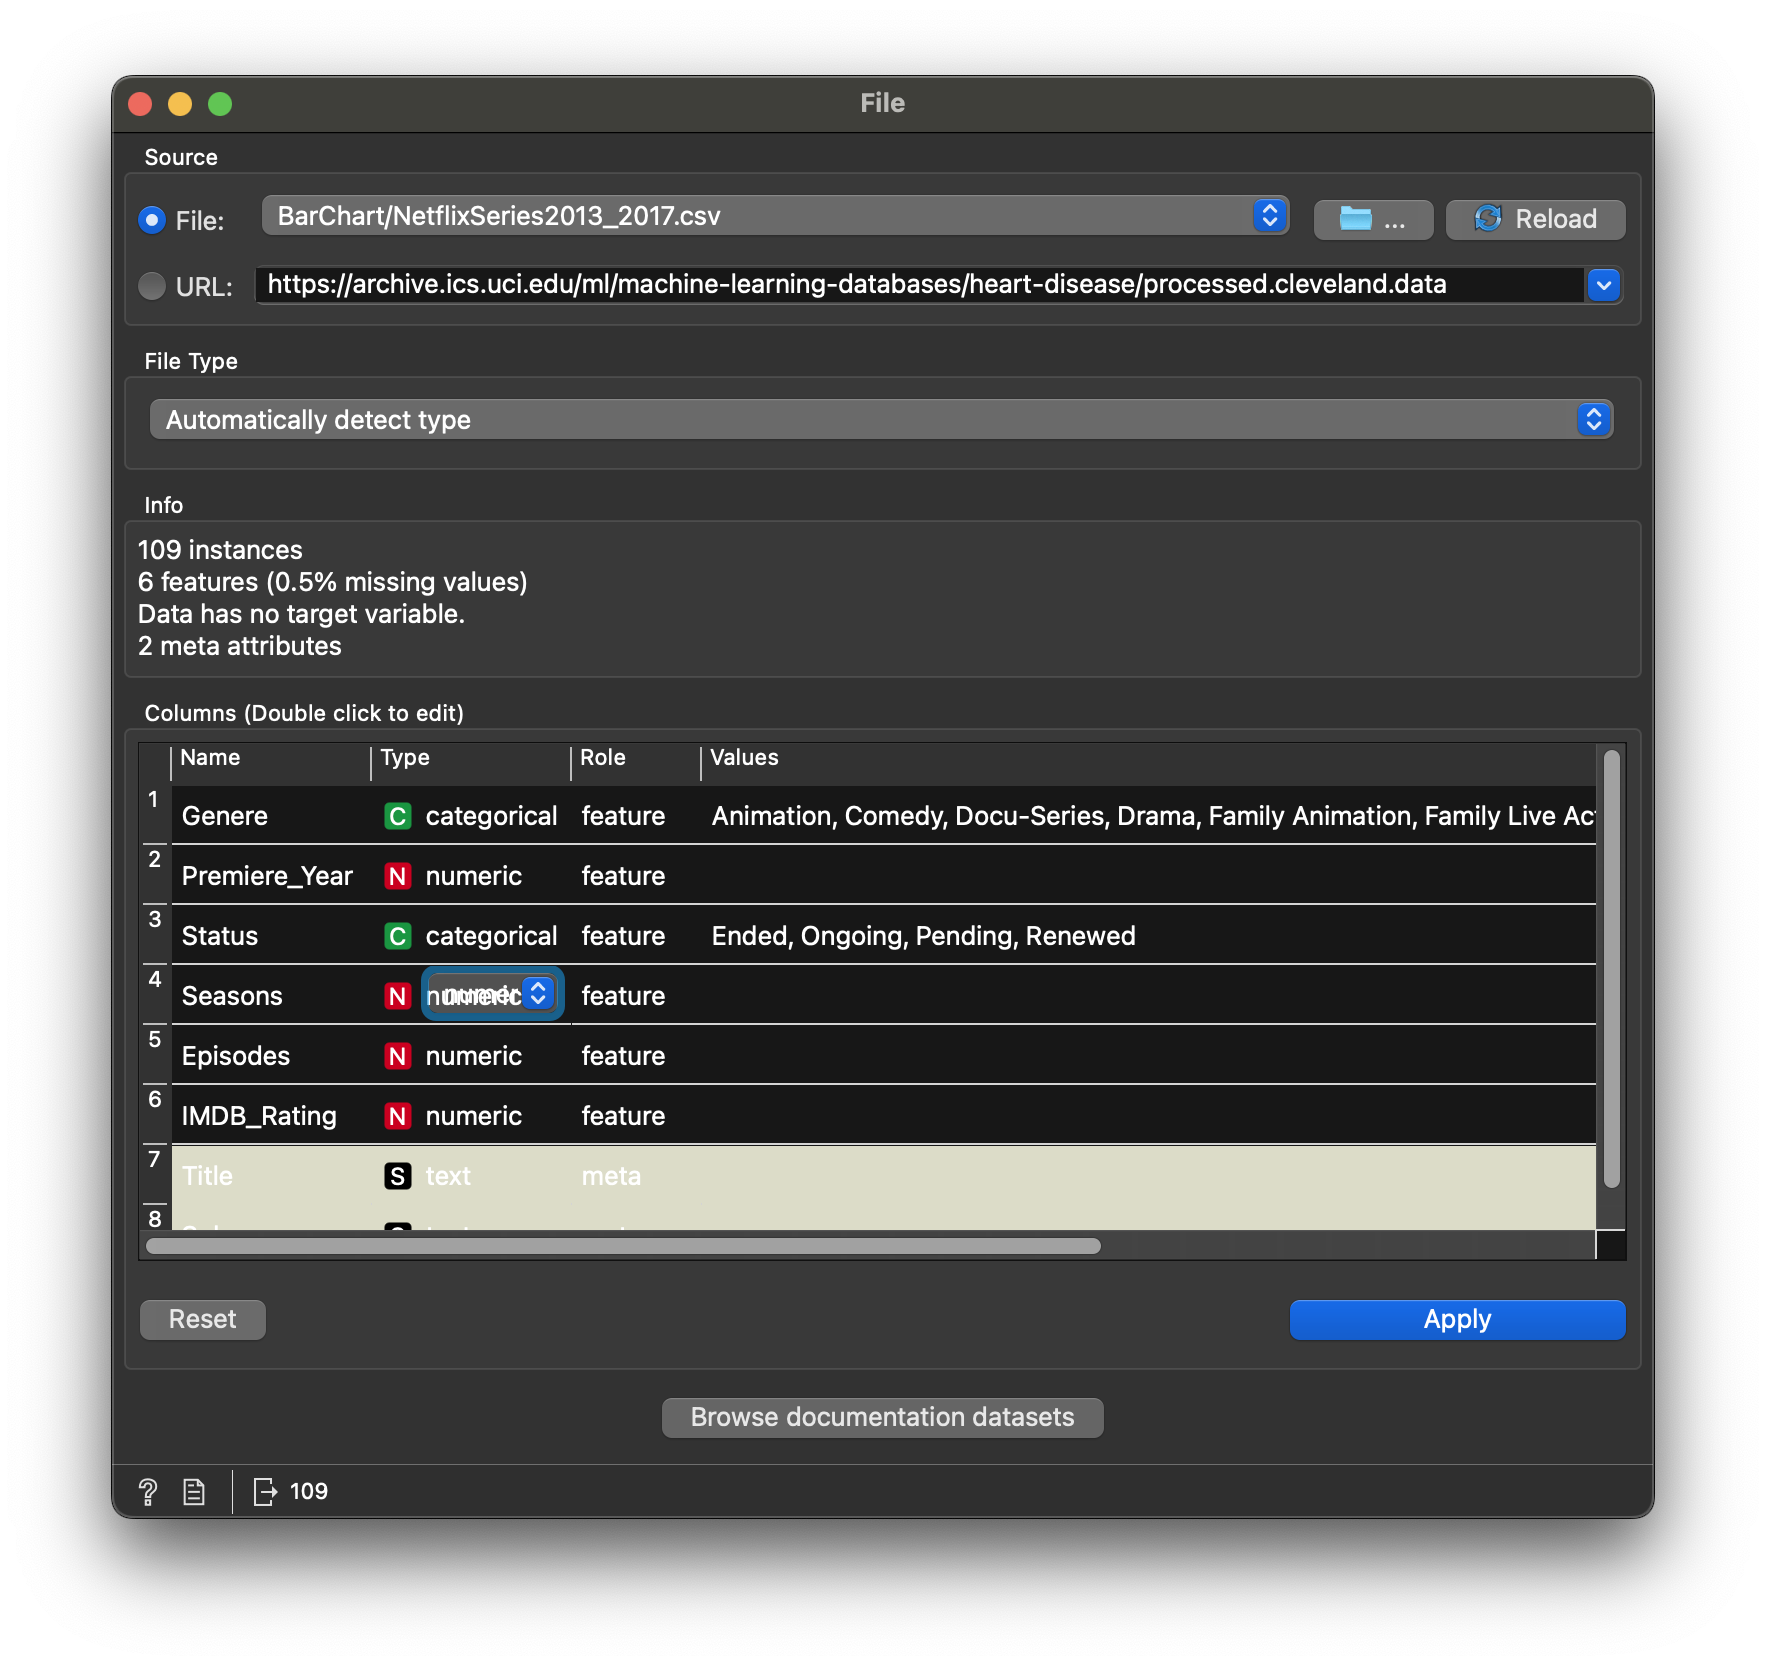1766x1666 pixels.
Task: Open the Automatically detect type dropdown
Action: pyautogui.click(x=880, y=420)
